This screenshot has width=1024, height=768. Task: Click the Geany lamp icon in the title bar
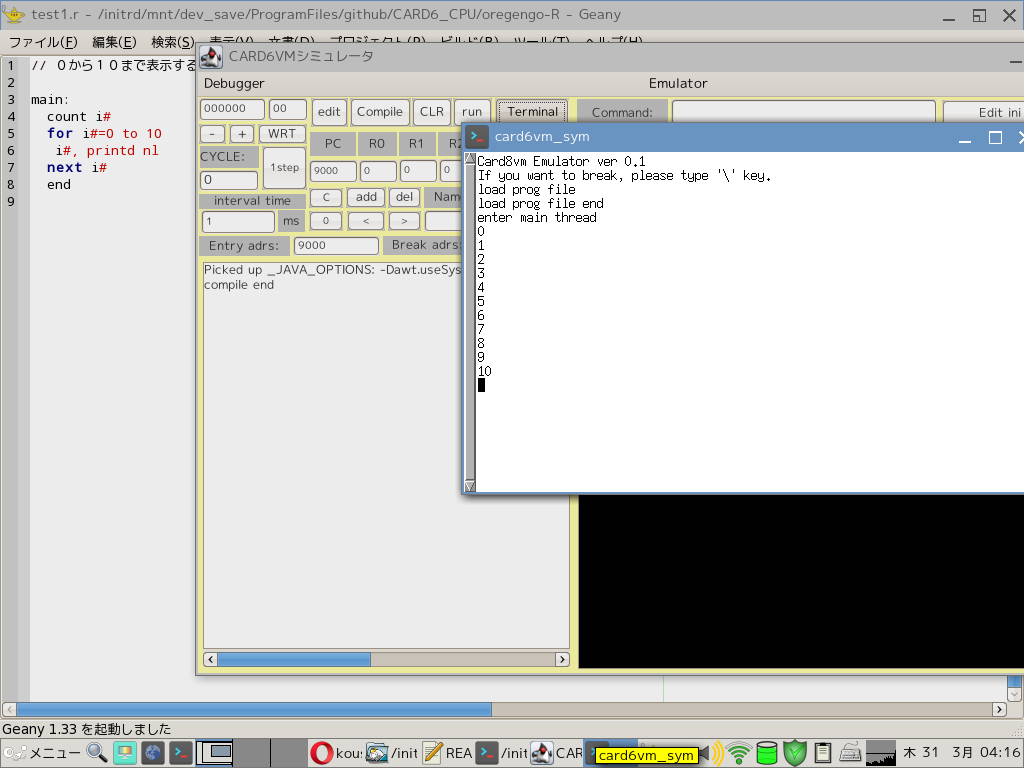[x=14, y=14]
